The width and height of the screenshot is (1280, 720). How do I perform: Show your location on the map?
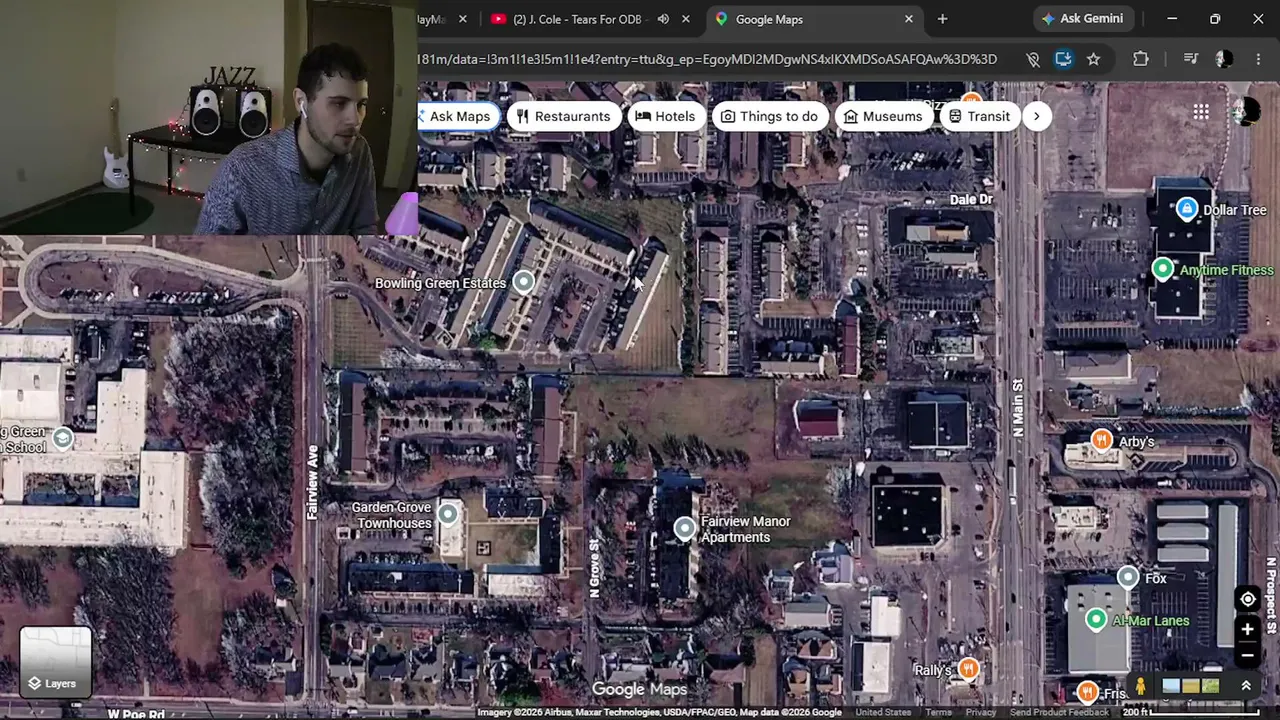click(x=1247, y=600)
